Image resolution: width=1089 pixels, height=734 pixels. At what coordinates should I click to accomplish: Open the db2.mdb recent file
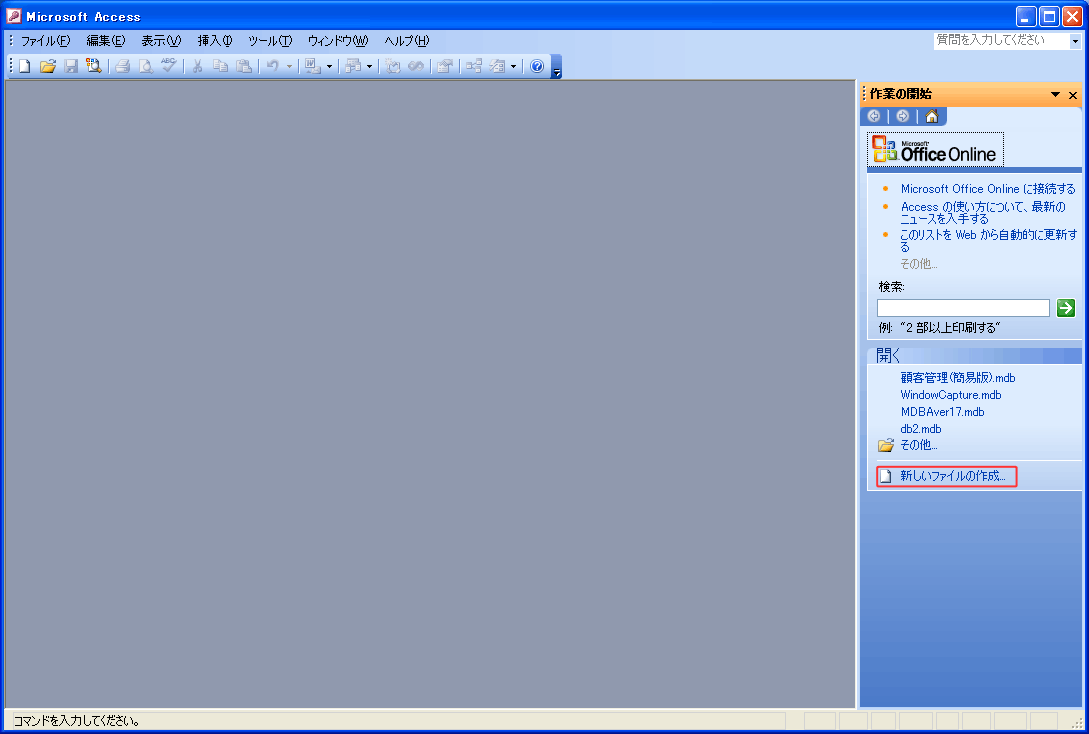pyautogui.click(x=921, y=428)
